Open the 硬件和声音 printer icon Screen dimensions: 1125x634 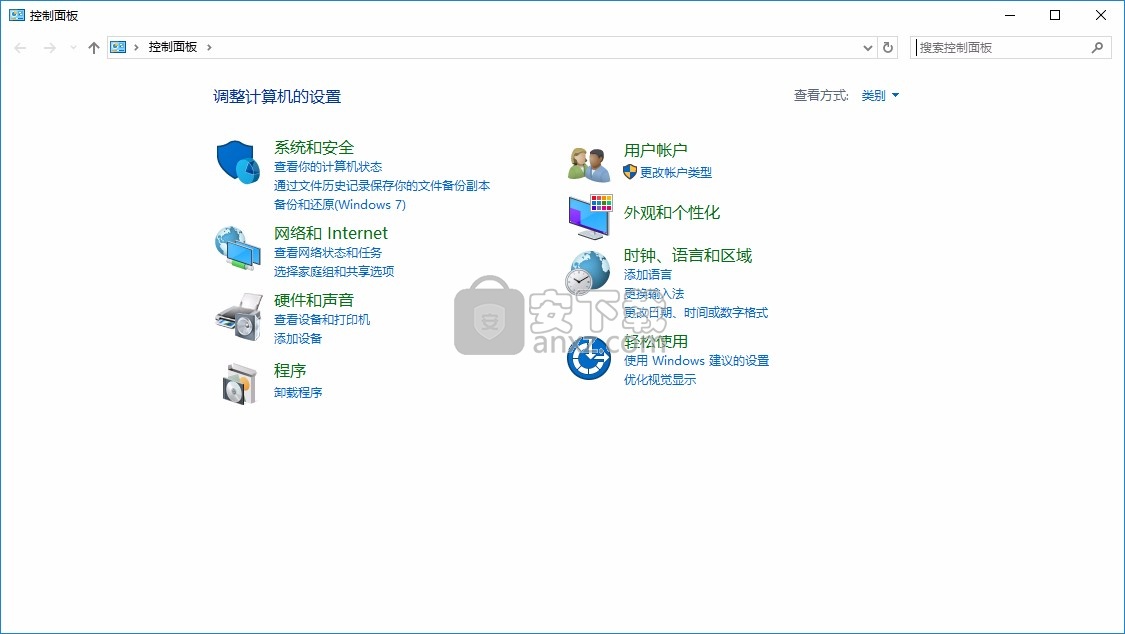click(x=239, y=316)
